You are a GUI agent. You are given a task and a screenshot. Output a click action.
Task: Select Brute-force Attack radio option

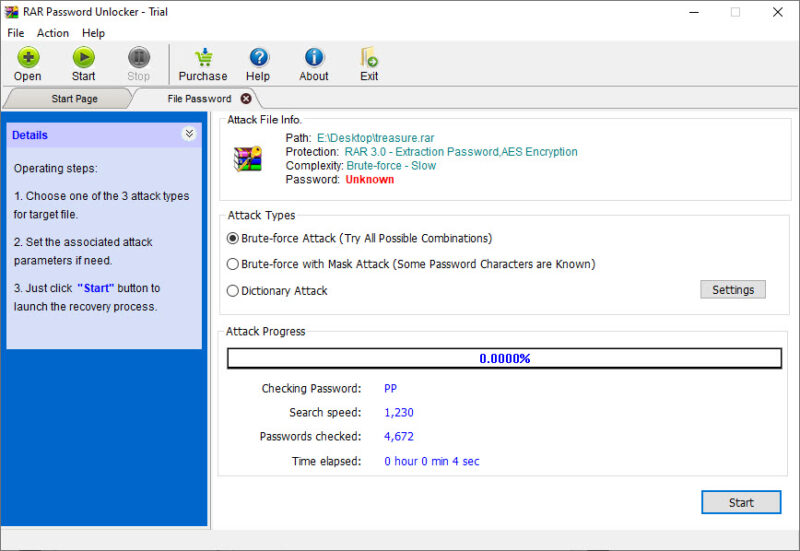pyautogui.click(x=233, y=238)
